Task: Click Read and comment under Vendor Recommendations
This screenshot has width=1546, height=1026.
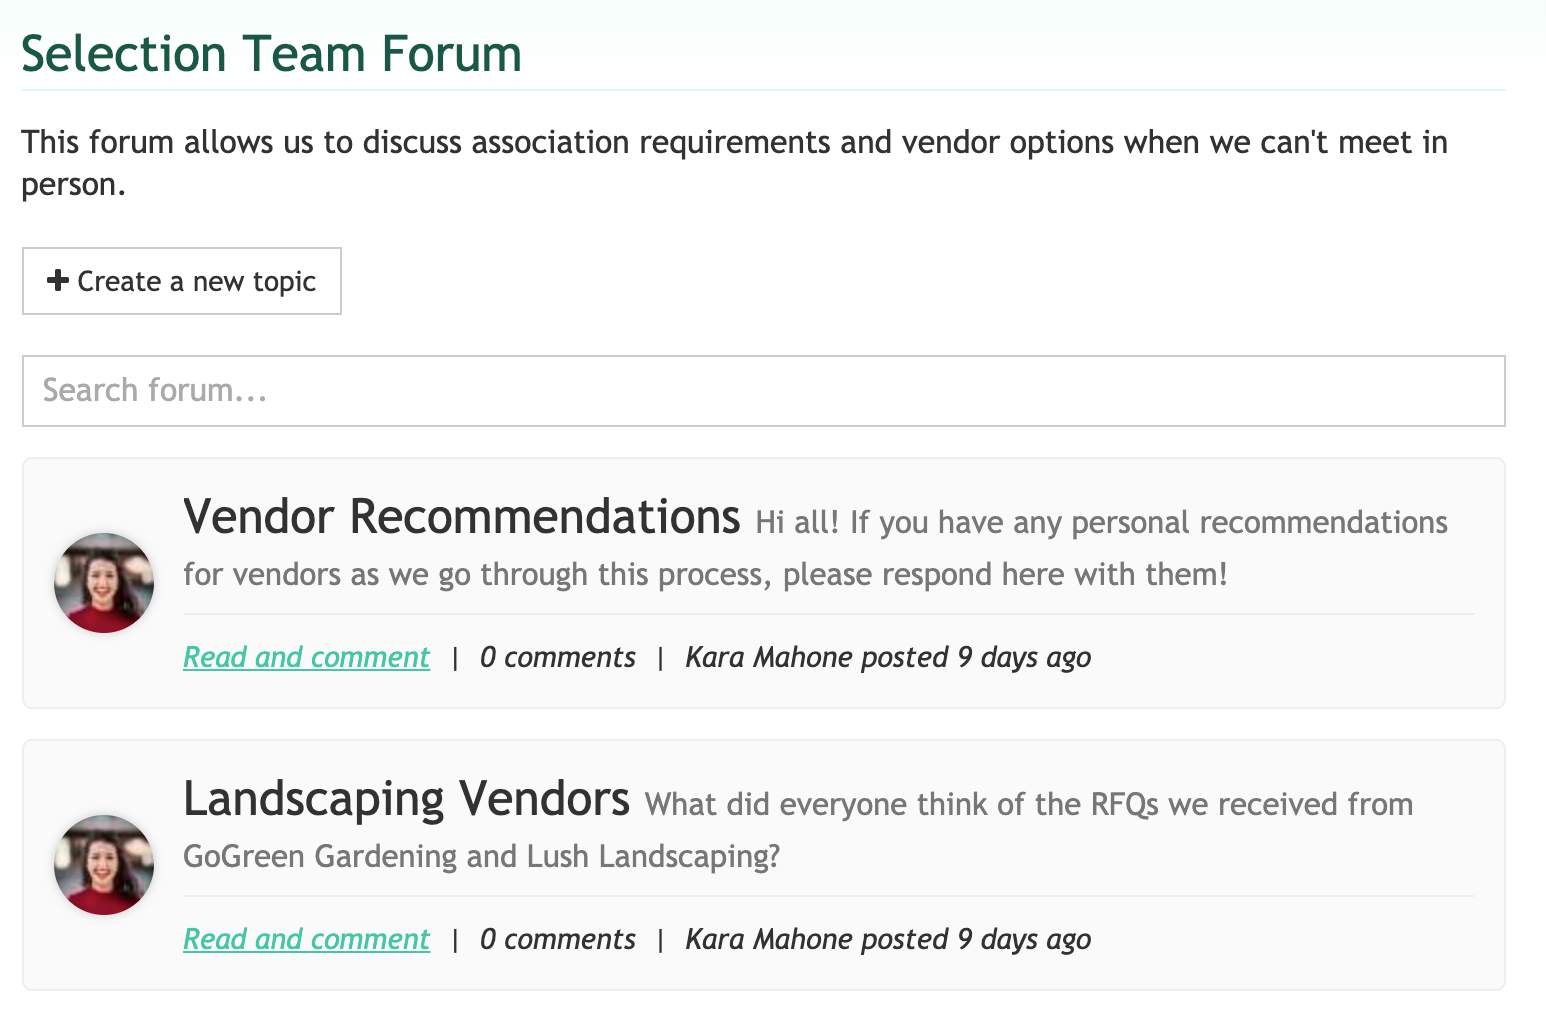Action: (x=306, y=657)
